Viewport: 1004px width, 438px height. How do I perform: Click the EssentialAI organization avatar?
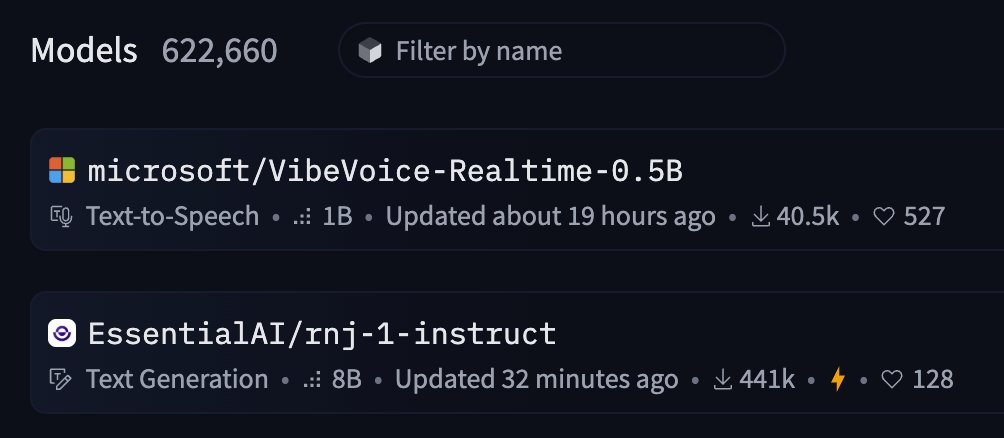(62, 333)
